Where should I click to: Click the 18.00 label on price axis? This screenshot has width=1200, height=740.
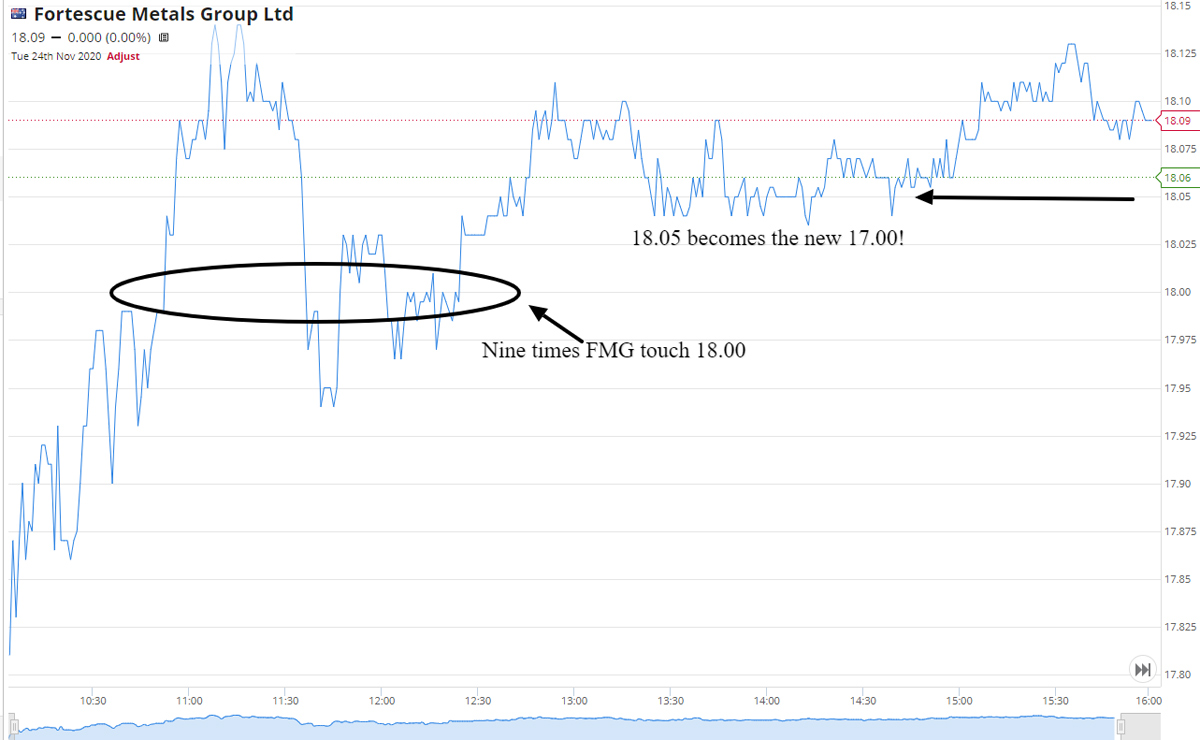point(1176,292)
